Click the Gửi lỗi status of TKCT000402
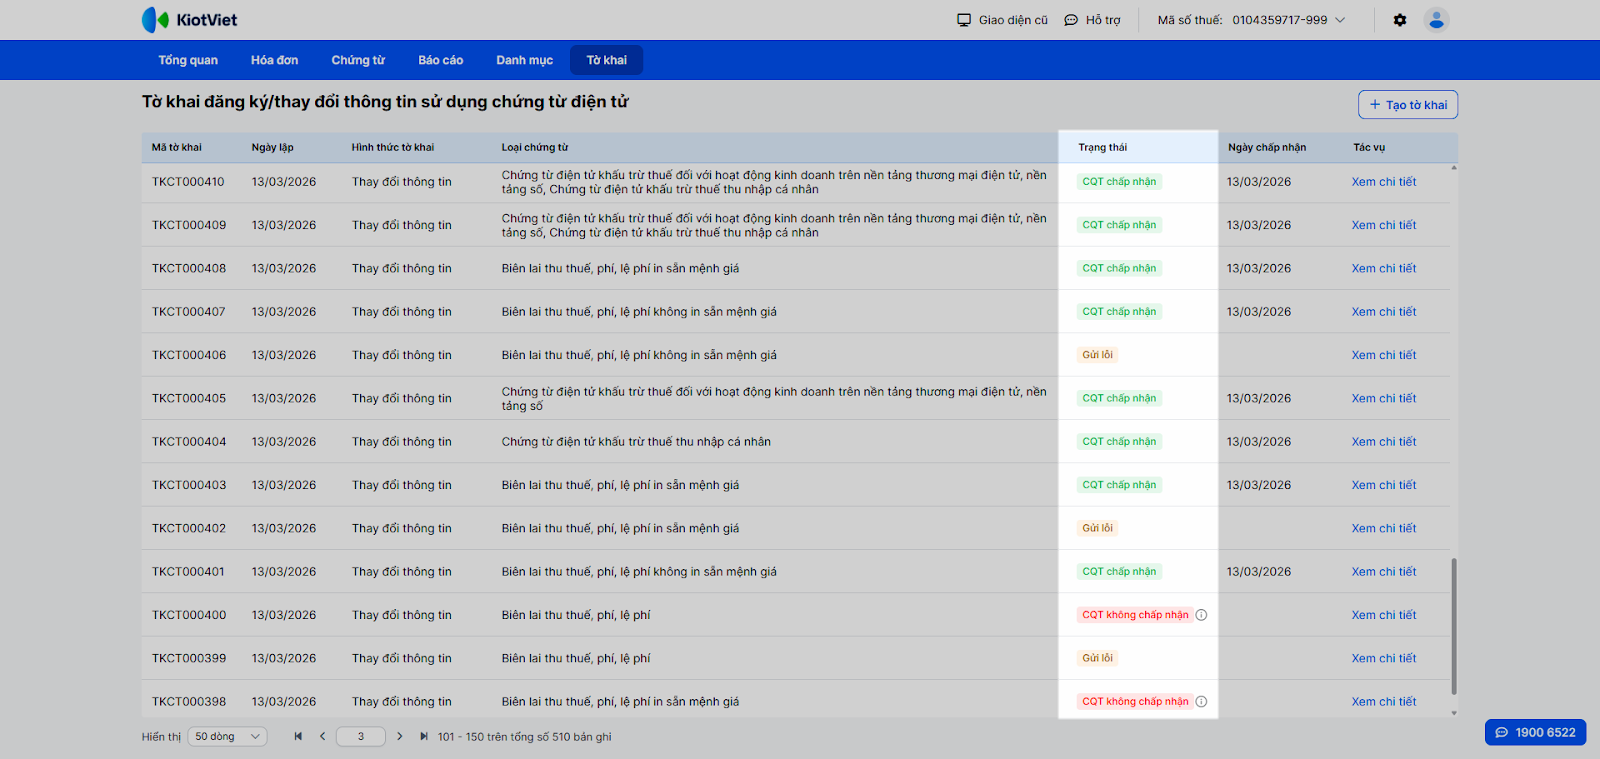1600x759 pixels. 1098,528
